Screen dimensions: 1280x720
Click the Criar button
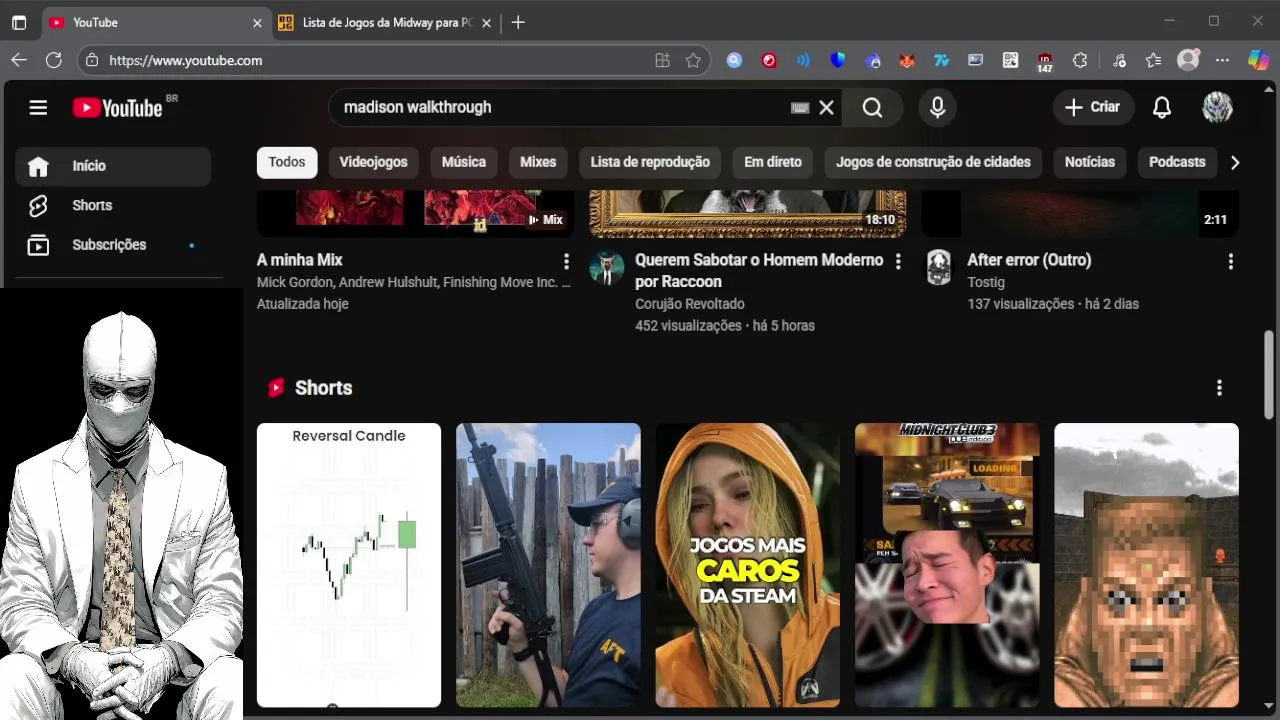click(x=1093, y=107)
